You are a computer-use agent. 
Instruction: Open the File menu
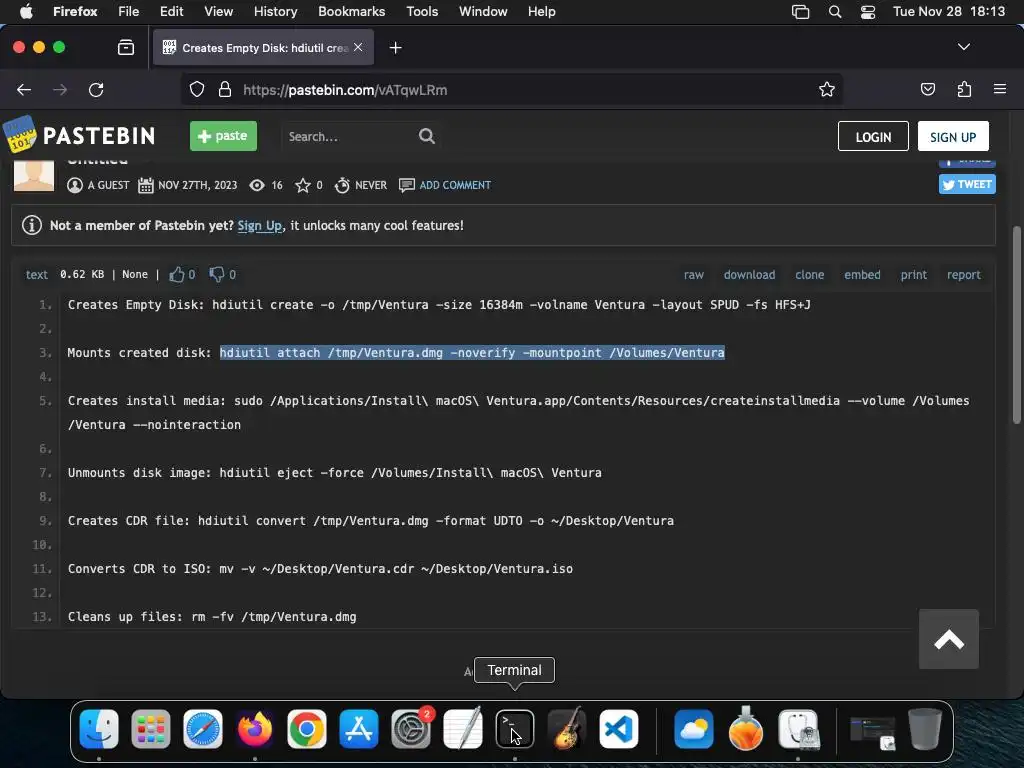point(129,12)
